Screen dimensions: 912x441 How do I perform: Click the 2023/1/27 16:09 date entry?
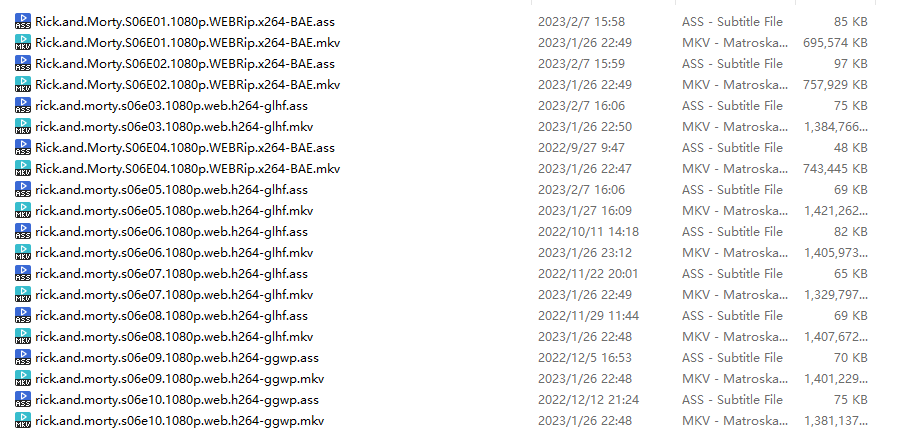[x=585, y=211]
